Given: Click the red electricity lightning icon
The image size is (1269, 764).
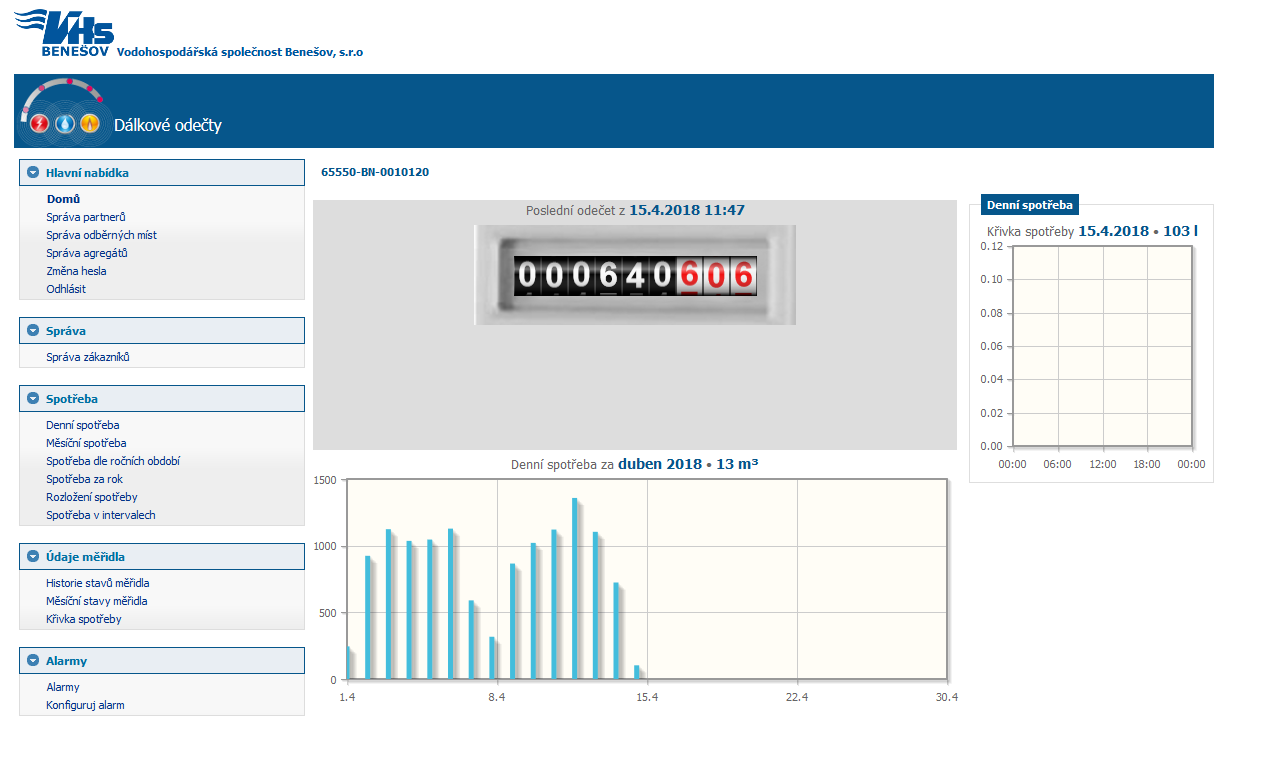Looking at the screenshot, I should coord(40,124).
